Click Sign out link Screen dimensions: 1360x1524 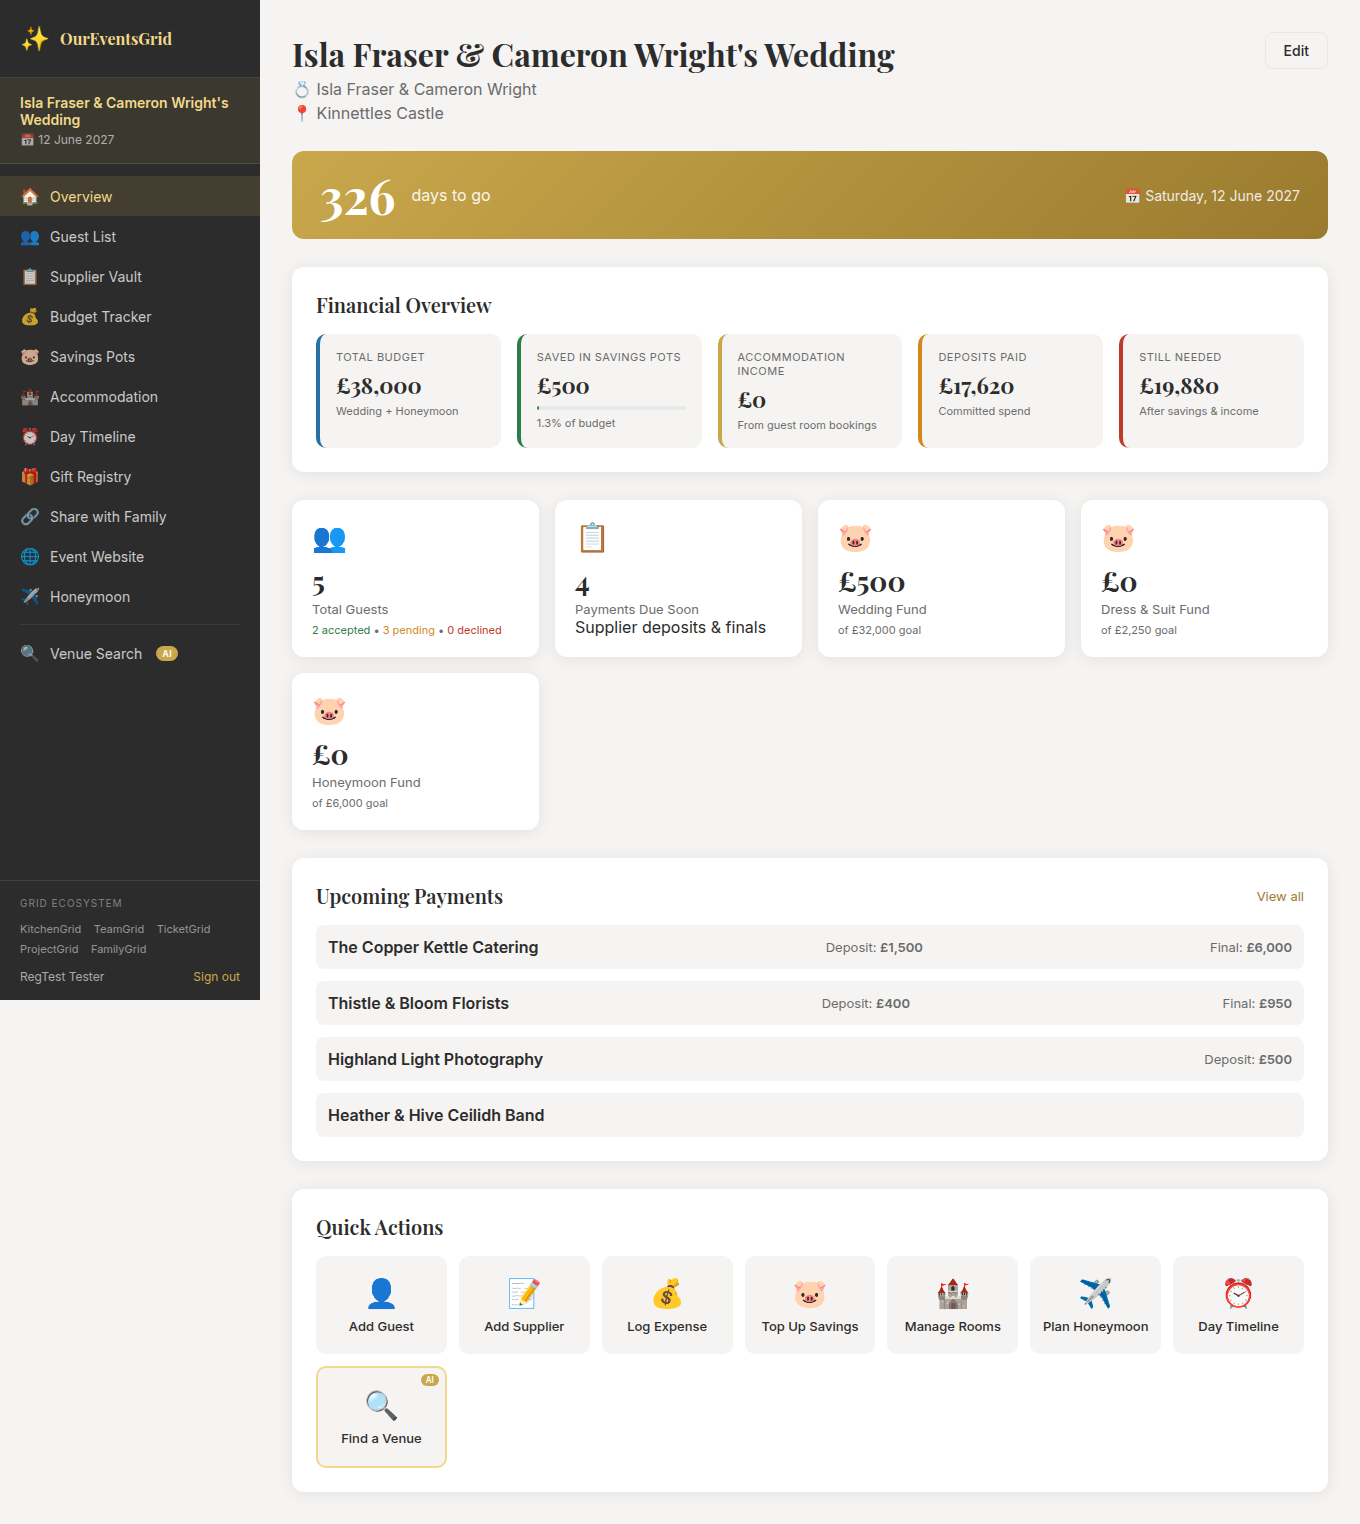tap(216, 977)
